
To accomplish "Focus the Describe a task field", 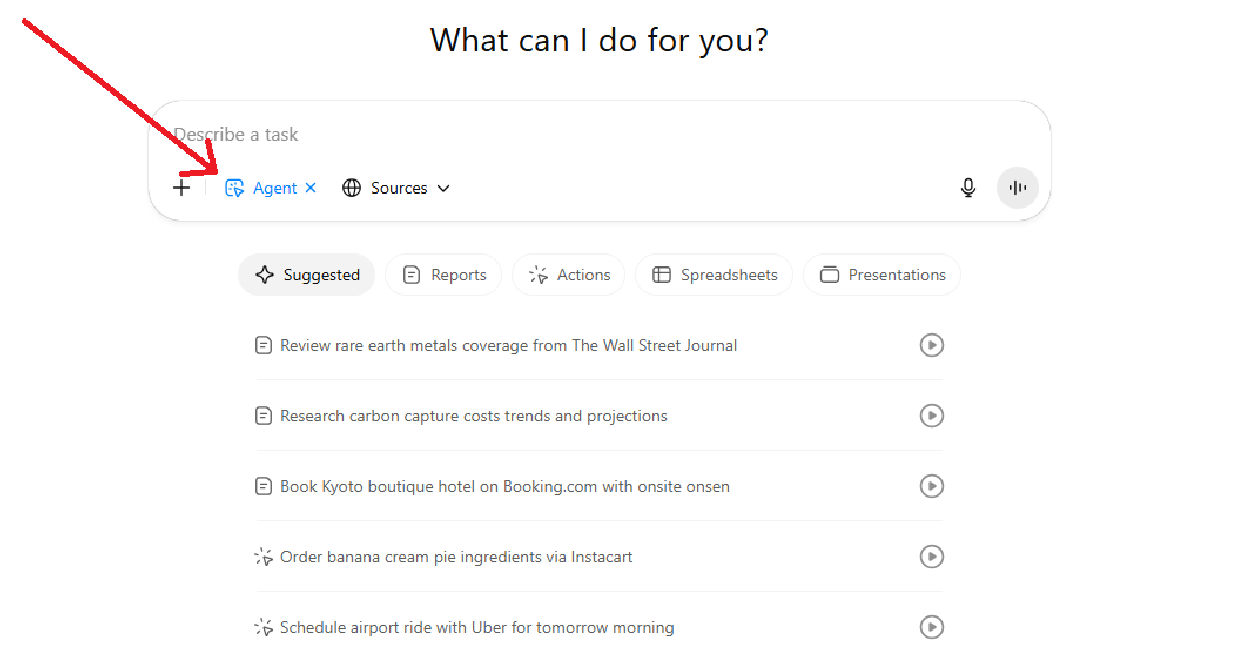I will coord(600,135).
